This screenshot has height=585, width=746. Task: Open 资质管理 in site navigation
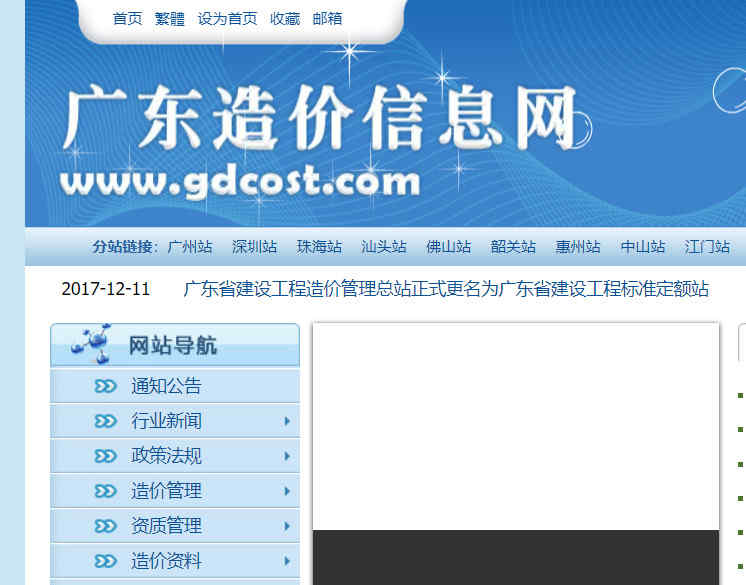[166, 526]
